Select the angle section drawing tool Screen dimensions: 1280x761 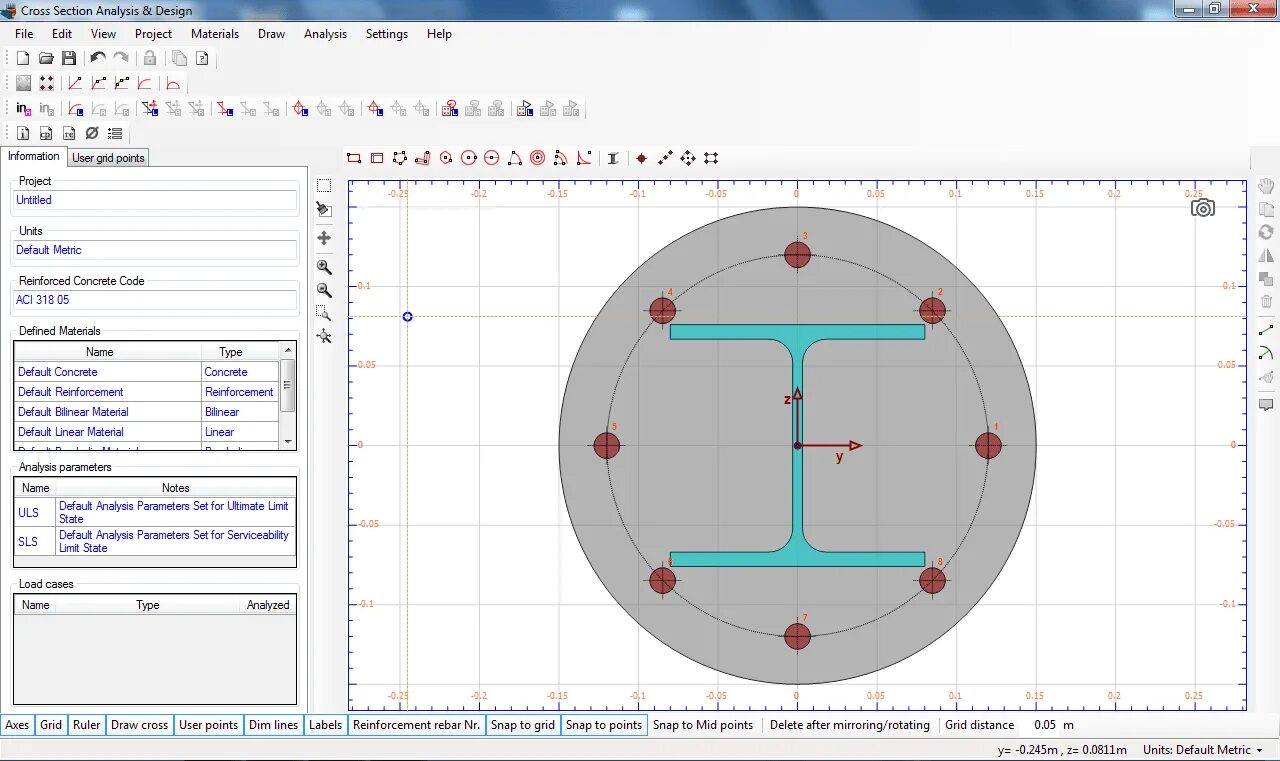[423, 158]
